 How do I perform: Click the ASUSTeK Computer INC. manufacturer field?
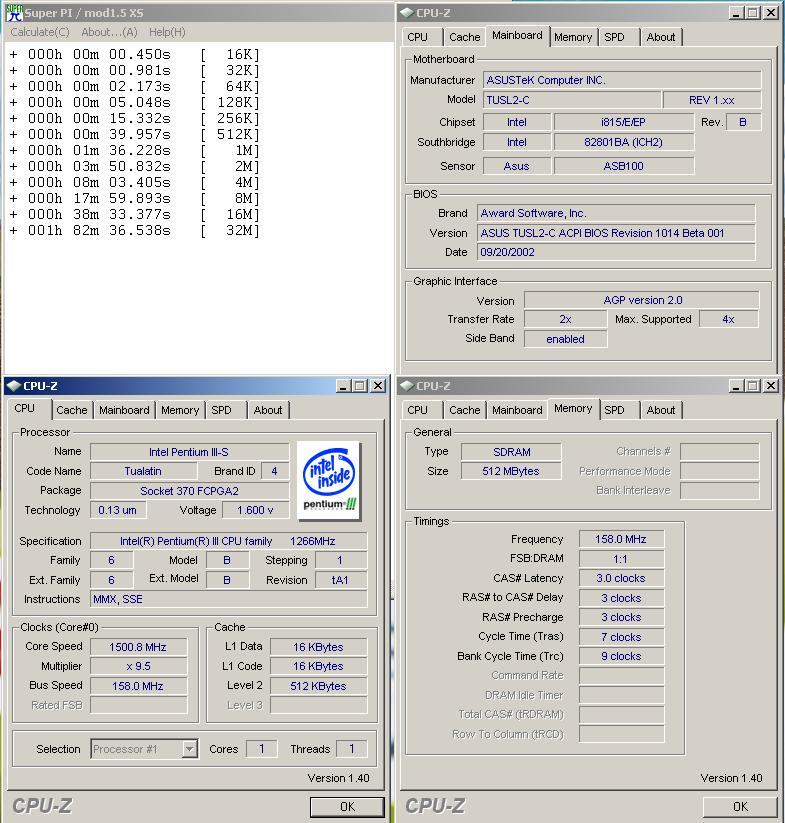(622, 80)
